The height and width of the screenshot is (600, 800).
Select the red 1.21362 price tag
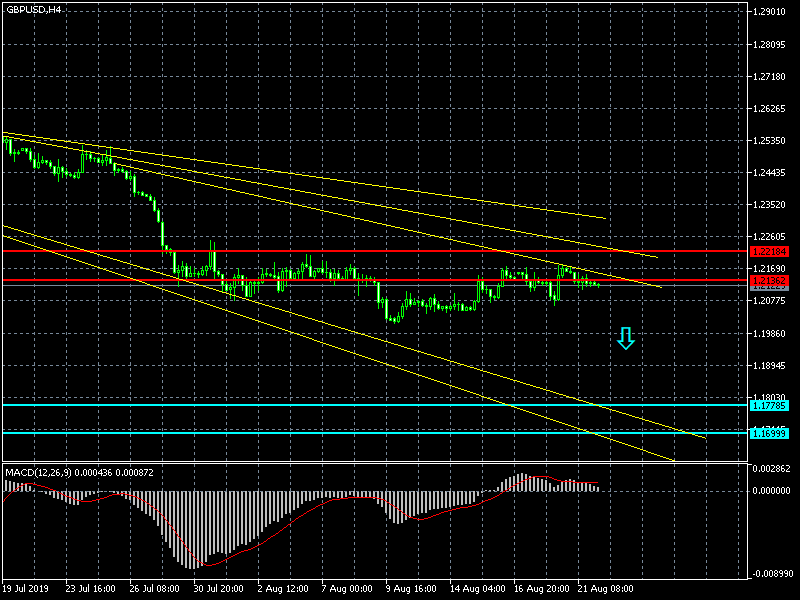[x=769, y=281]
